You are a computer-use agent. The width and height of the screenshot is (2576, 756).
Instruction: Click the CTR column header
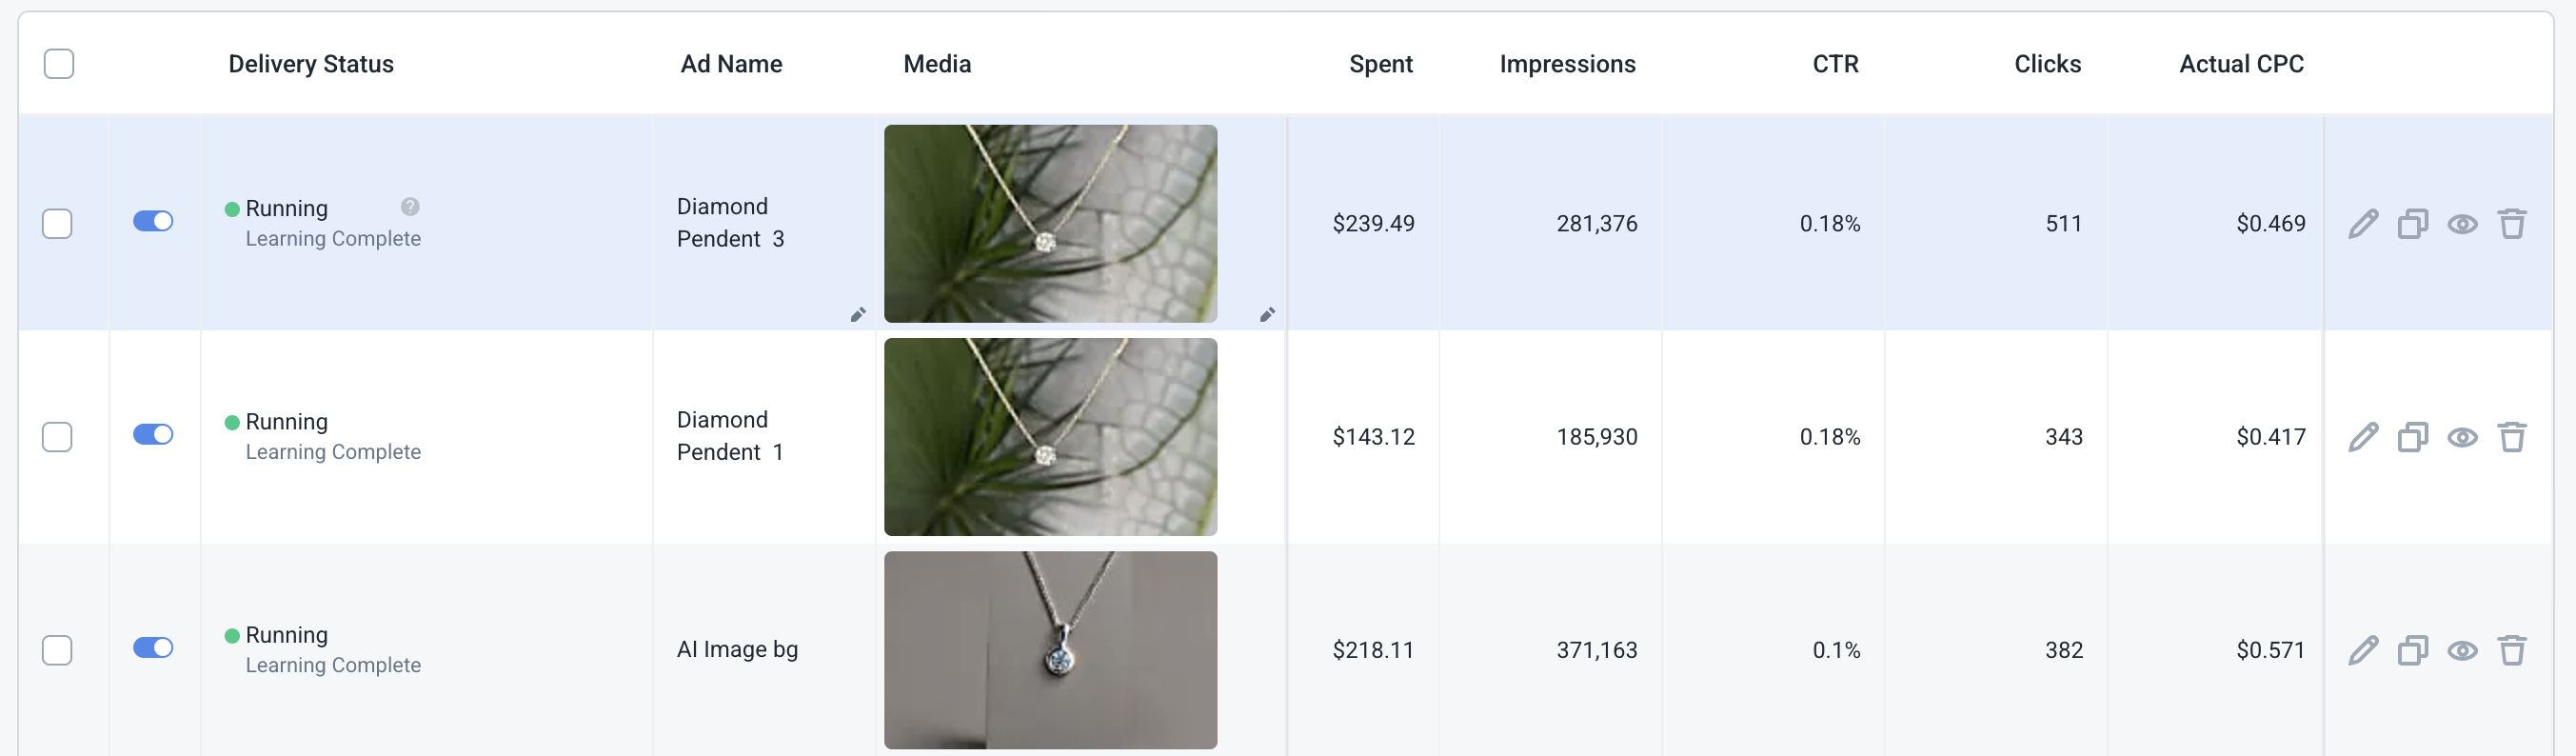pos(1835,64)
